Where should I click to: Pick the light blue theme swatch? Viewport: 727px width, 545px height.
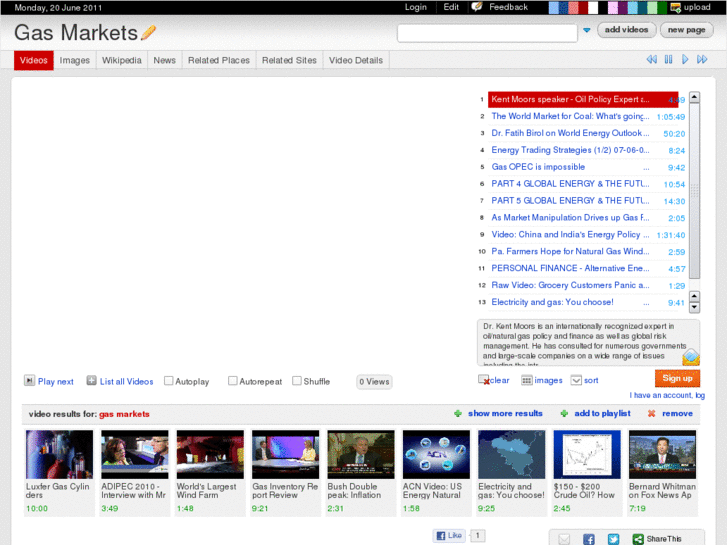[x=553, y=7]
